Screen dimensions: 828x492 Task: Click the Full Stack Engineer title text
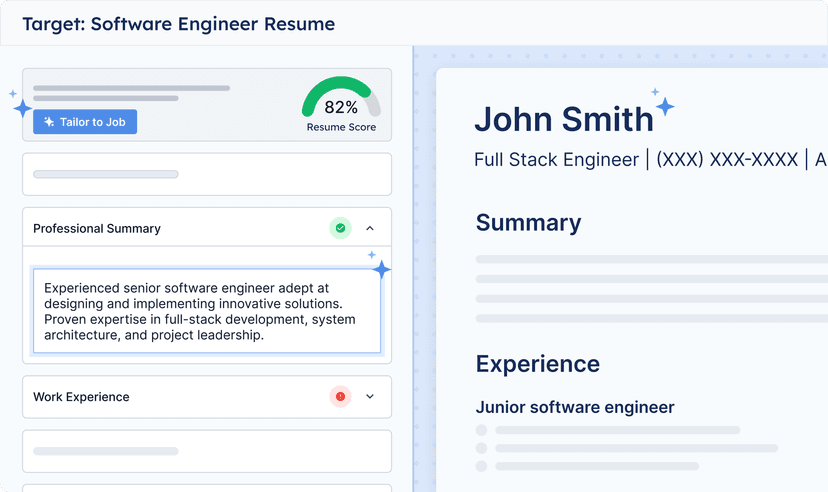556,159
